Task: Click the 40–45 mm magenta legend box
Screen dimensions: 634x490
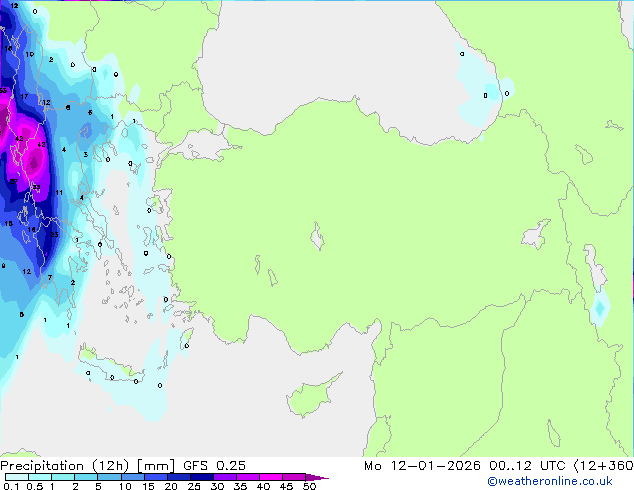Action: point(271,477)
